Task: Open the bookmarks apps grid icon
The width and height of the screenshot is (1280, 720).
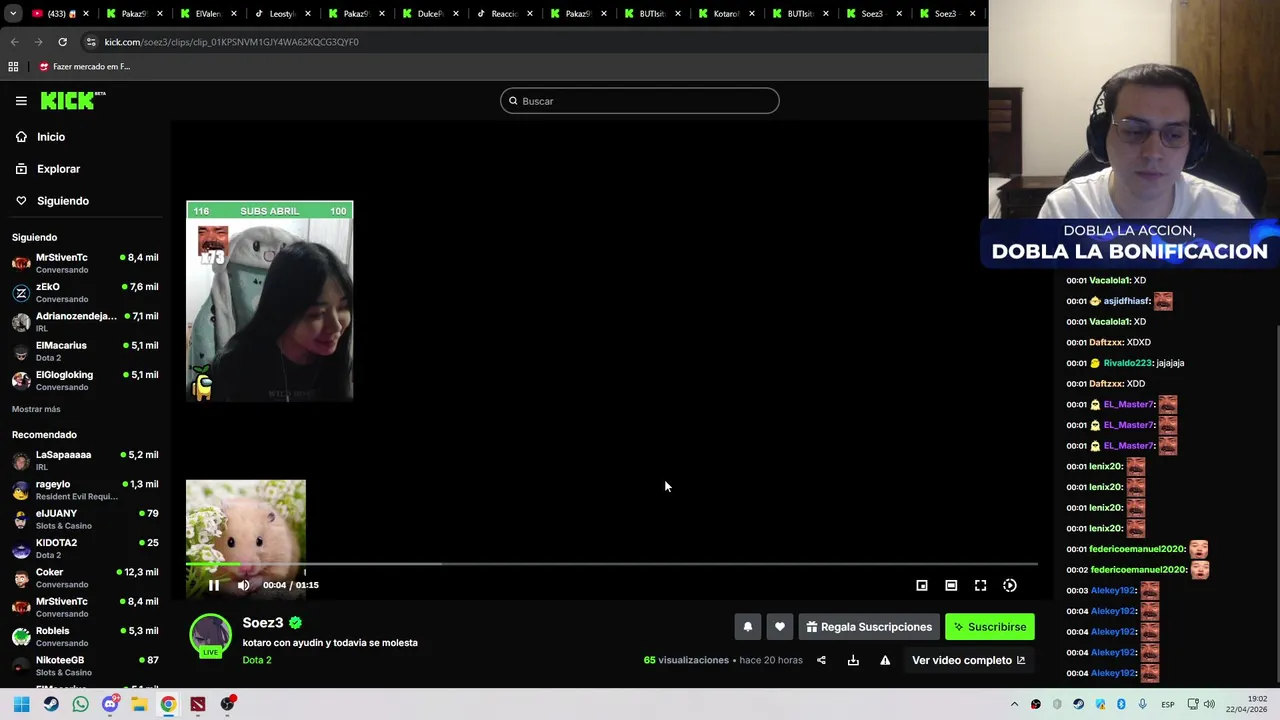Action: tap(13, 67)
